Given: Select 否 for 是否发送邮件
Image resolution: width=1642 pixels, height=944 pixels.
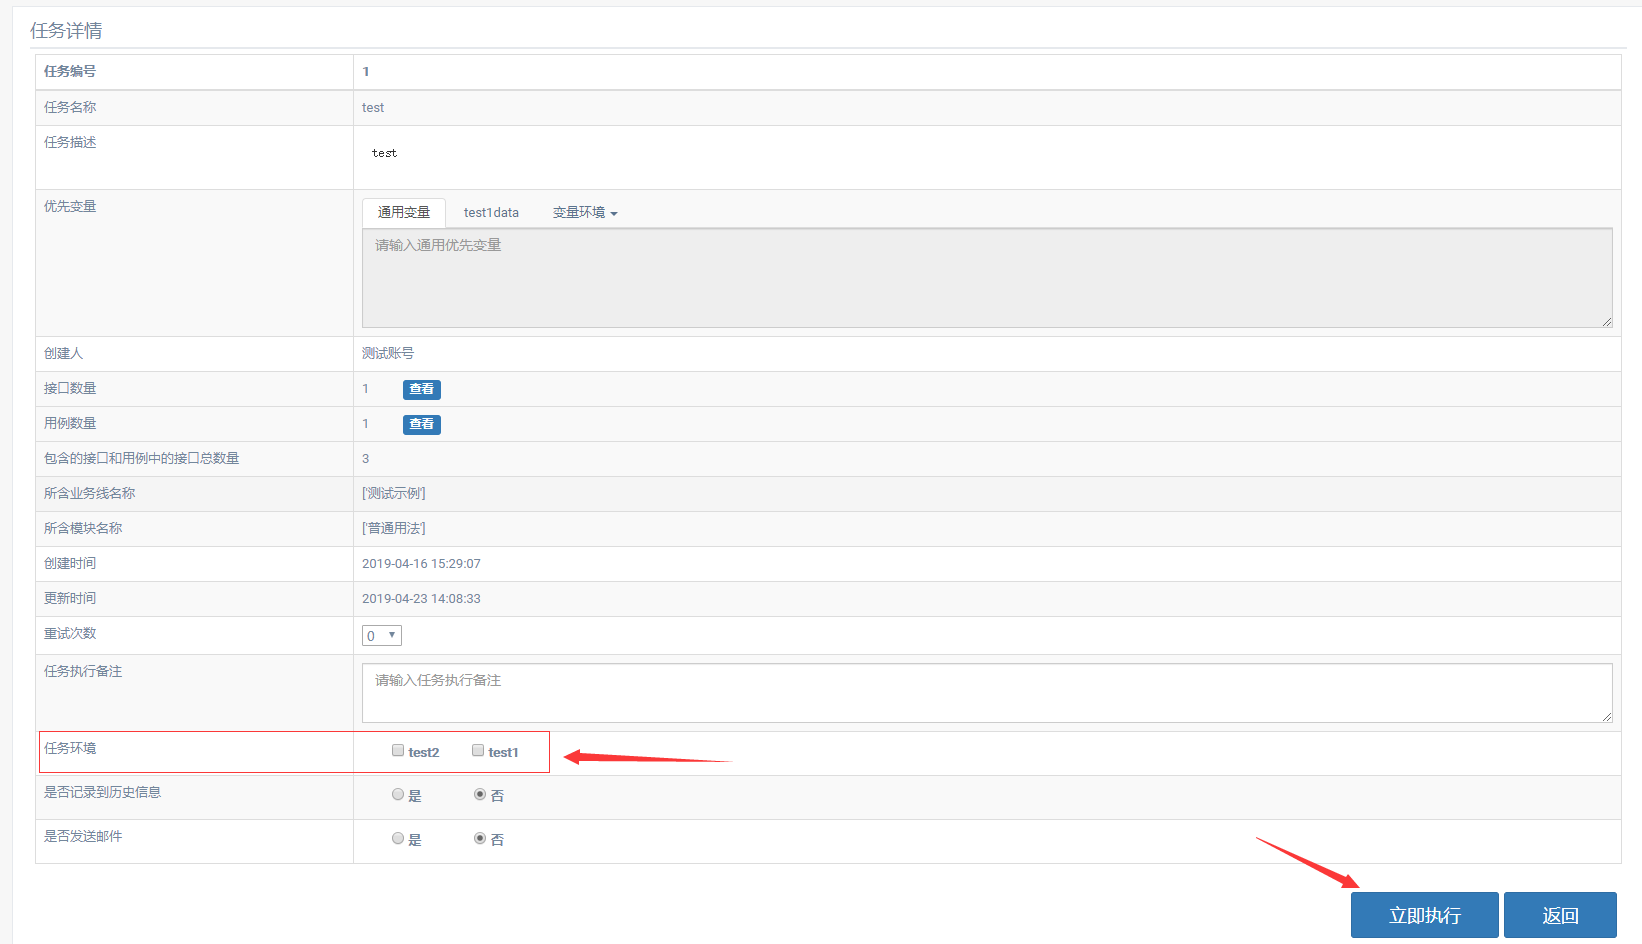Looking at the screenshot, I should (480, 839).
